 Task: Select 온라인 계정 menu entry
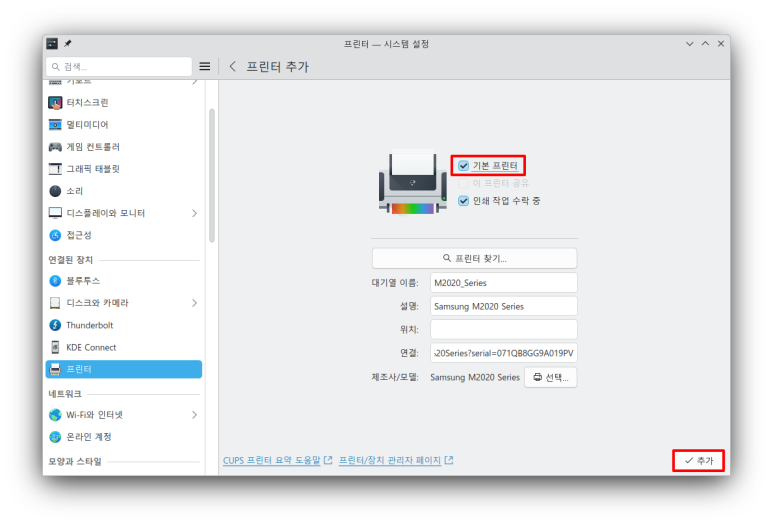point(123,437)
